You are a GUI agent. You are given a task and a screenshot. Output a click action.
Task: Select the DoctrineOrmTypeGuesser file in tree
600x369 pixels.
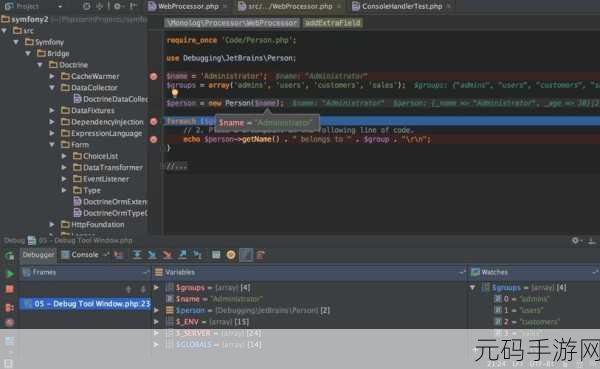(110, 213)
